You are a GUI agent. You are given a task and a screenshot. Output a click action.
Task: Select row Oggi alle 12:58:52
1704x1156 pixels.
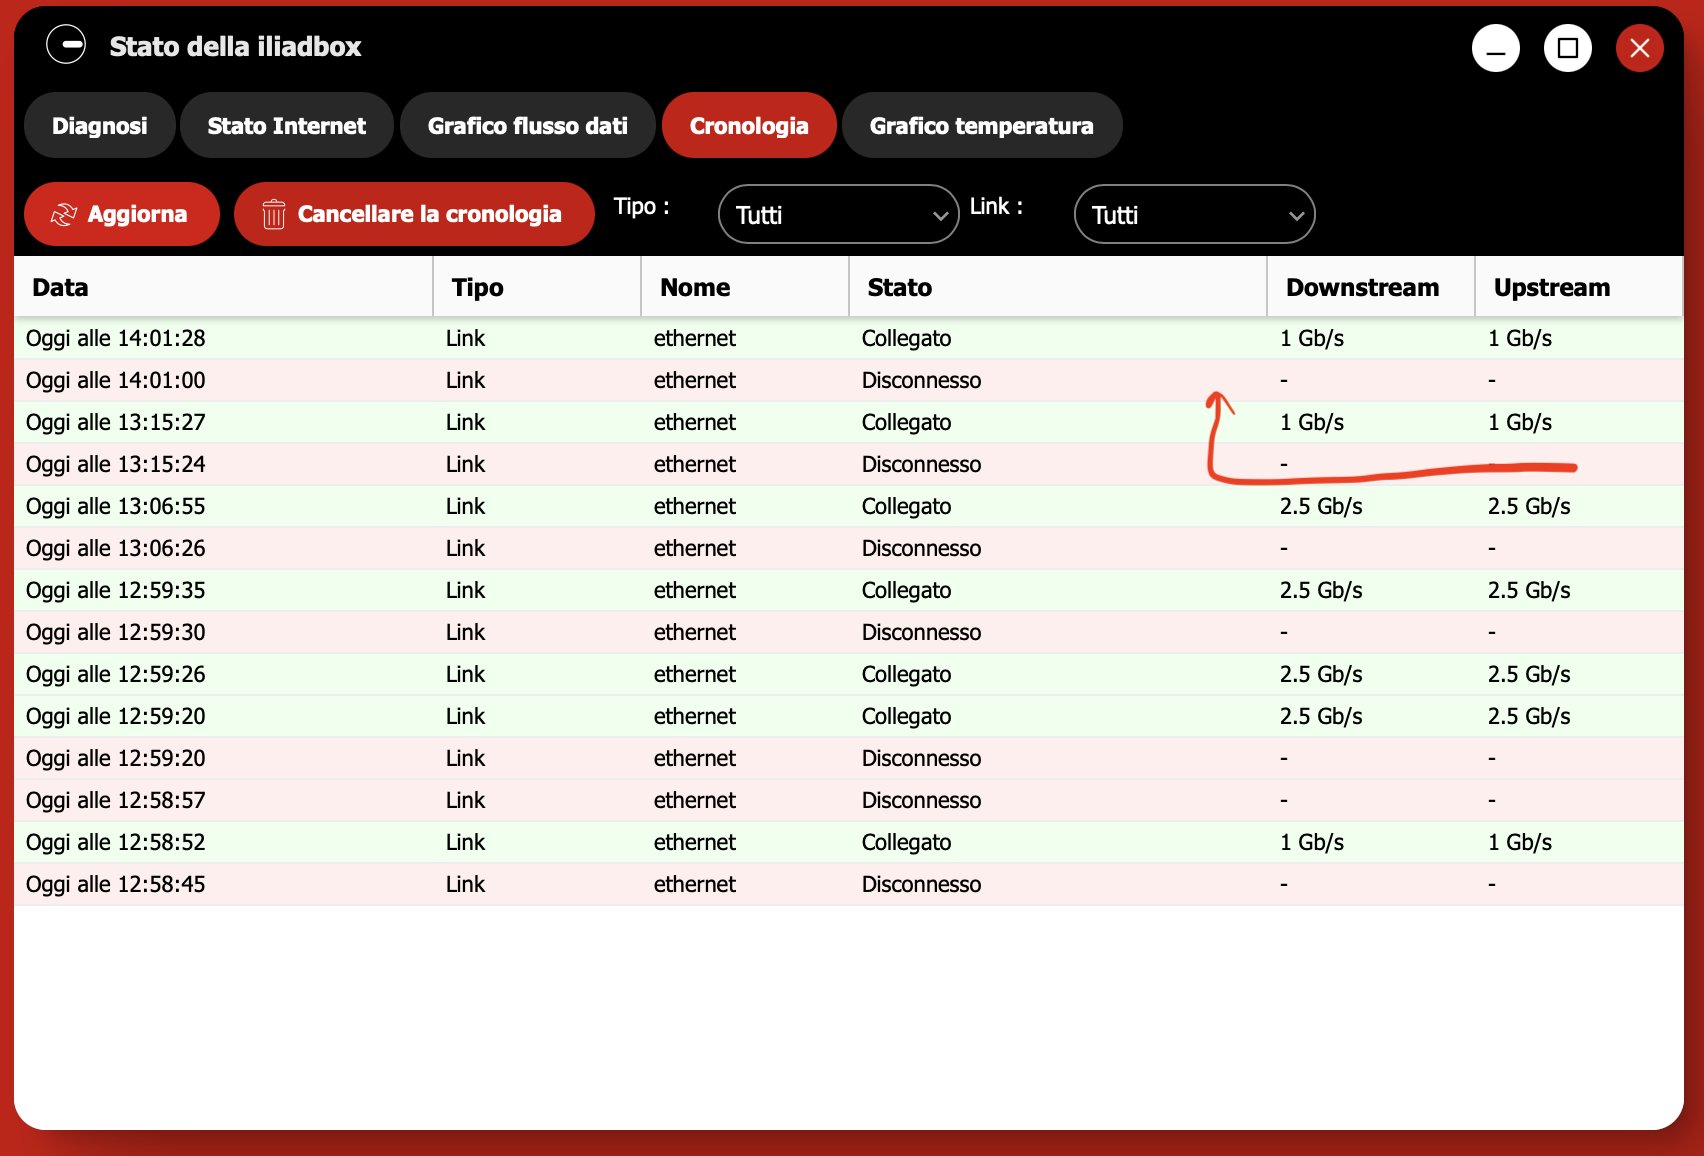(x=849, y=842)
